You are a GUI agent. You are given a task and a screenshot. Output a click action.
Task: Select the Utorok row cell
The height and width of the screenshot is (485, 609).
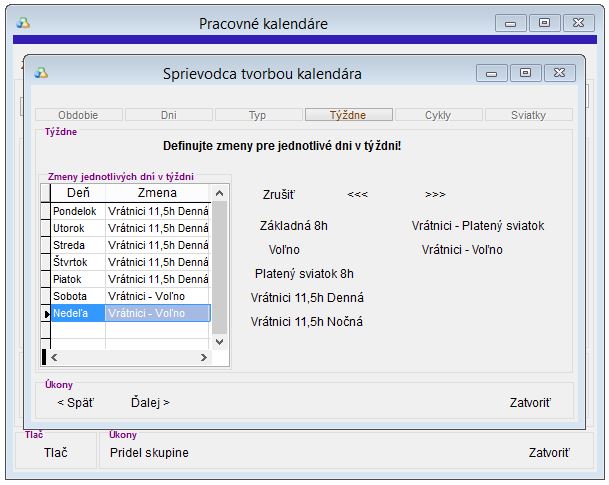(78, 228)
